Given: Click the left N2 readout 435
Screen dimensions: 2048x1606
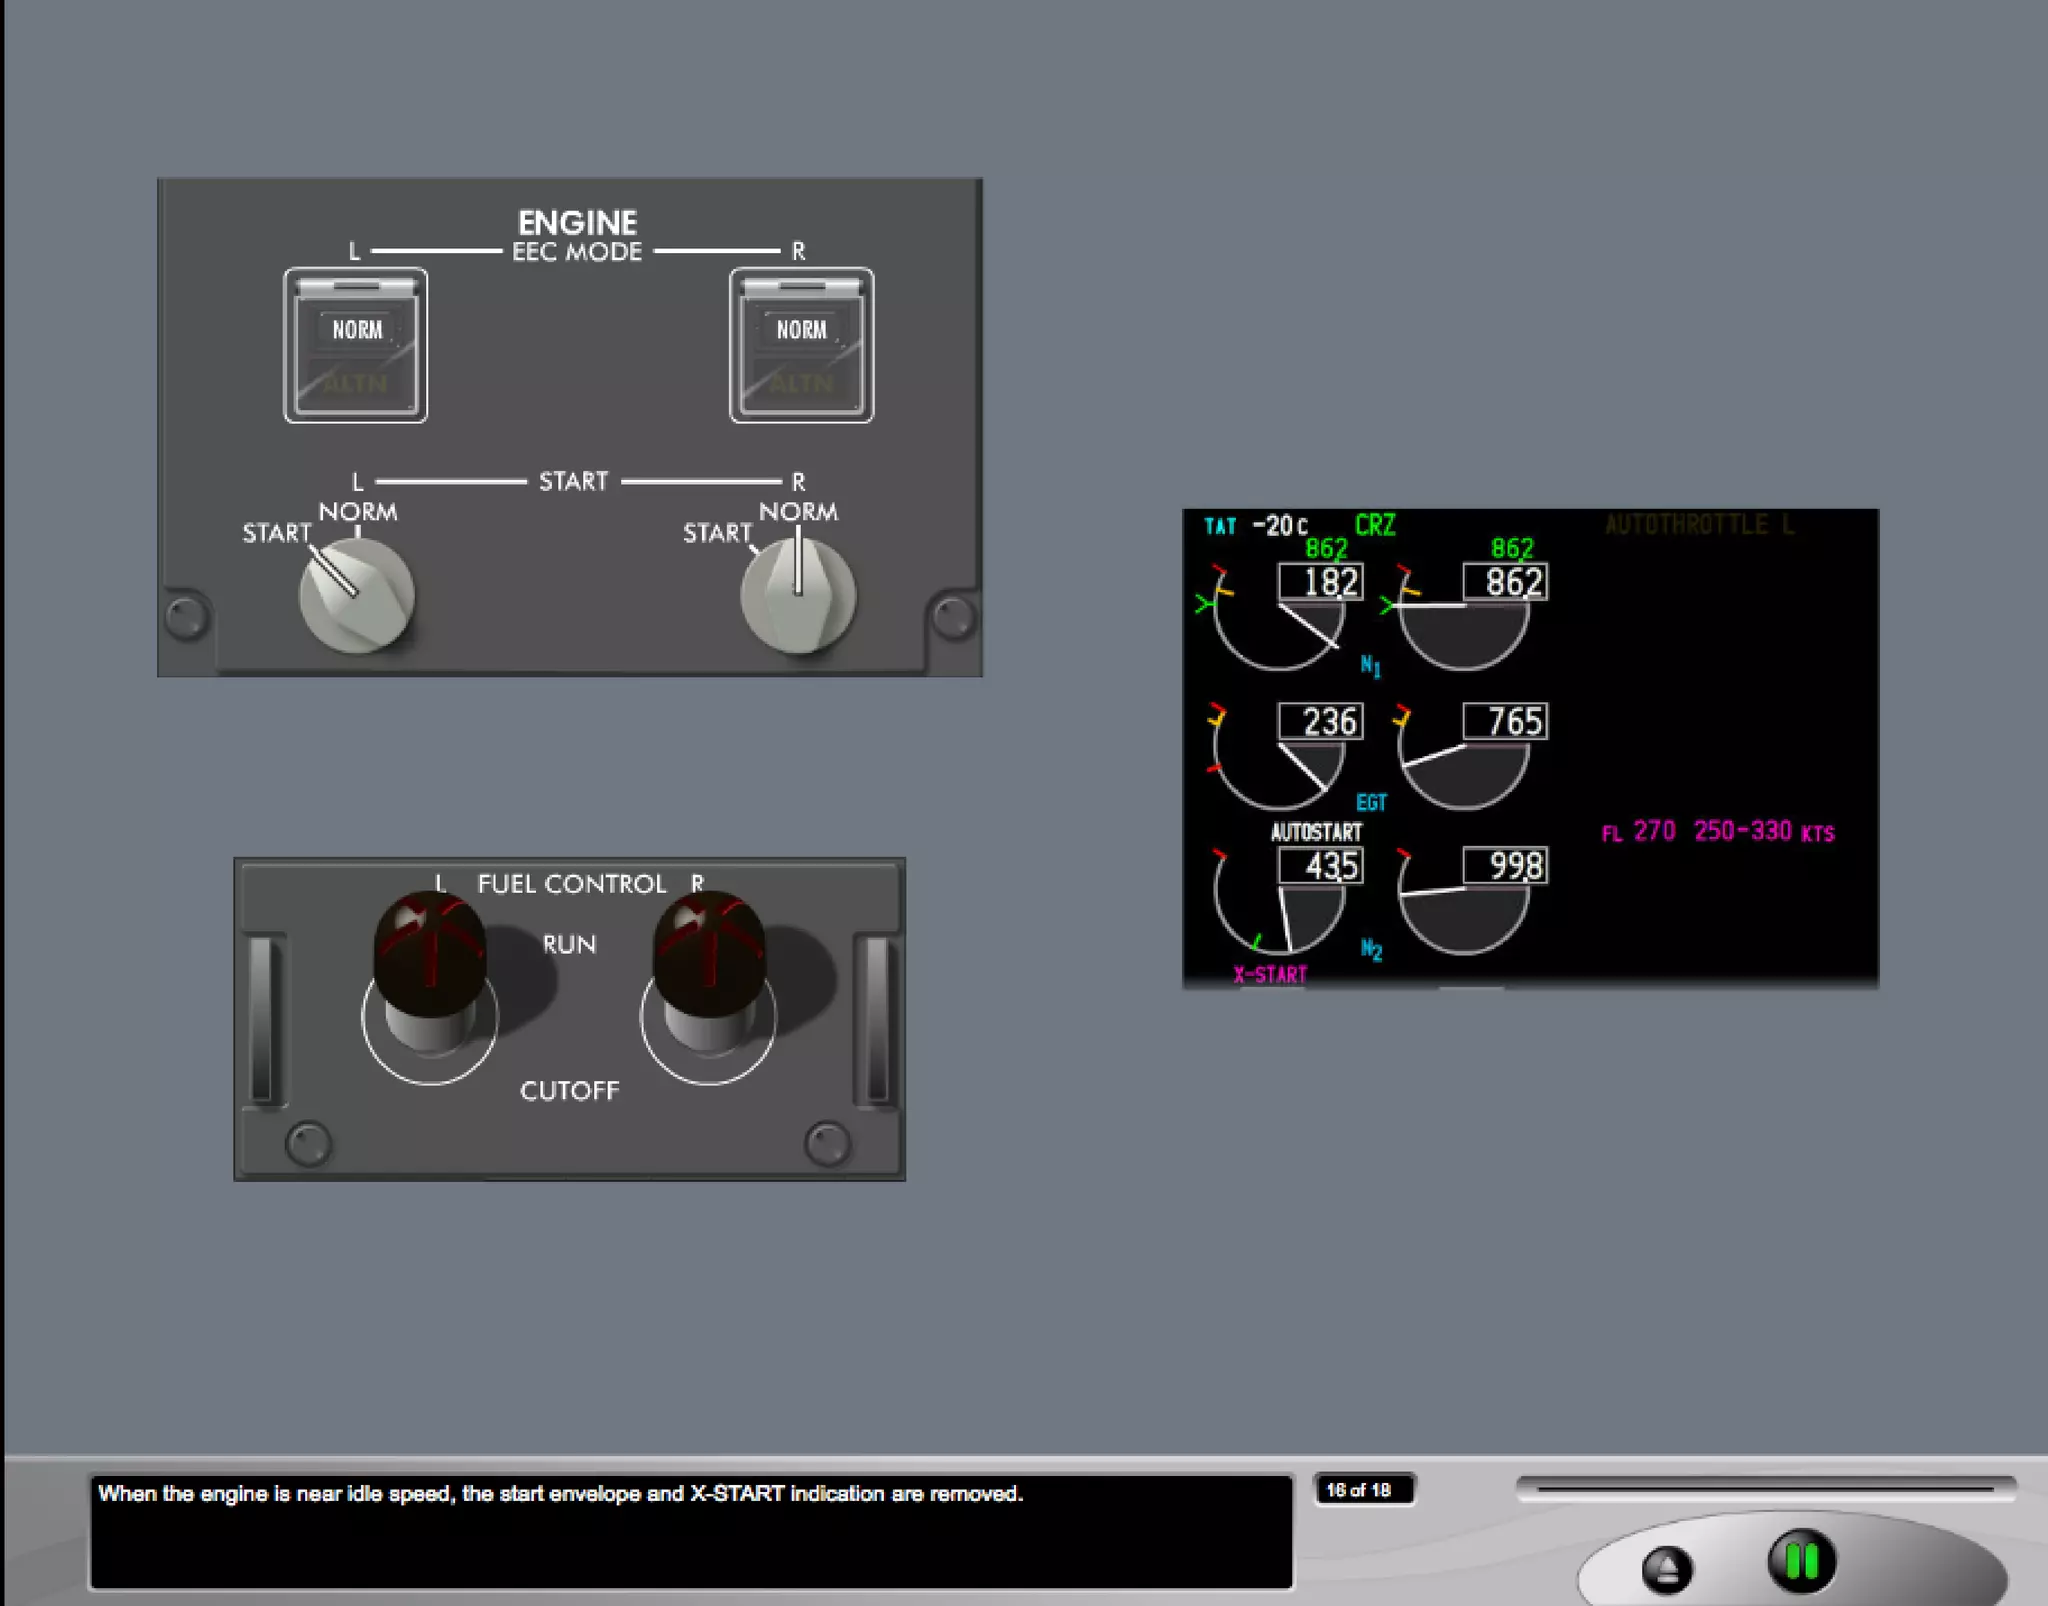Looking at the screenshot, I should [1321, 866].
